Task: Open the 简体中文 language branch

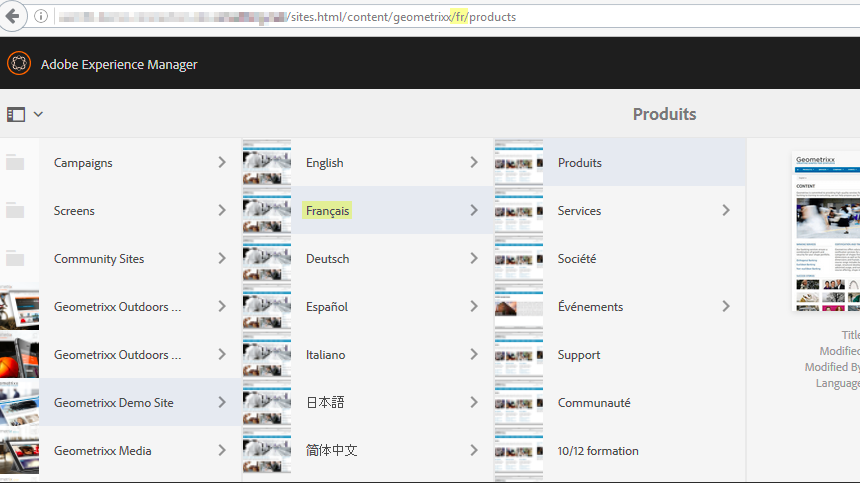Action: point(331,451)
